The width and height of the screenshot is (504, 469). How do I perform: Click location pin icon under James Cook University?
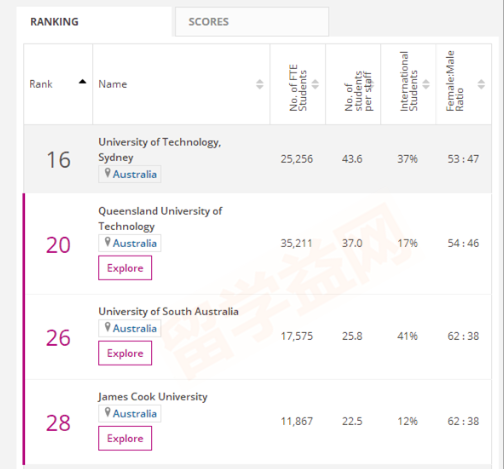point(107,412)
